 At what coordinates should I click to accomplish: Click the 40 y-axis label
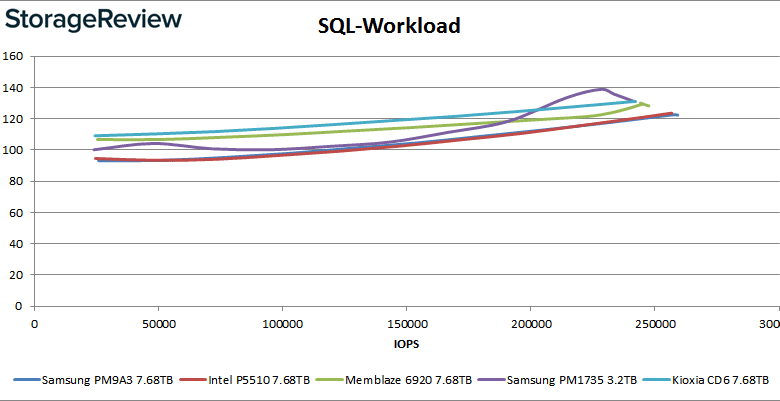click(x=16, y=244)
